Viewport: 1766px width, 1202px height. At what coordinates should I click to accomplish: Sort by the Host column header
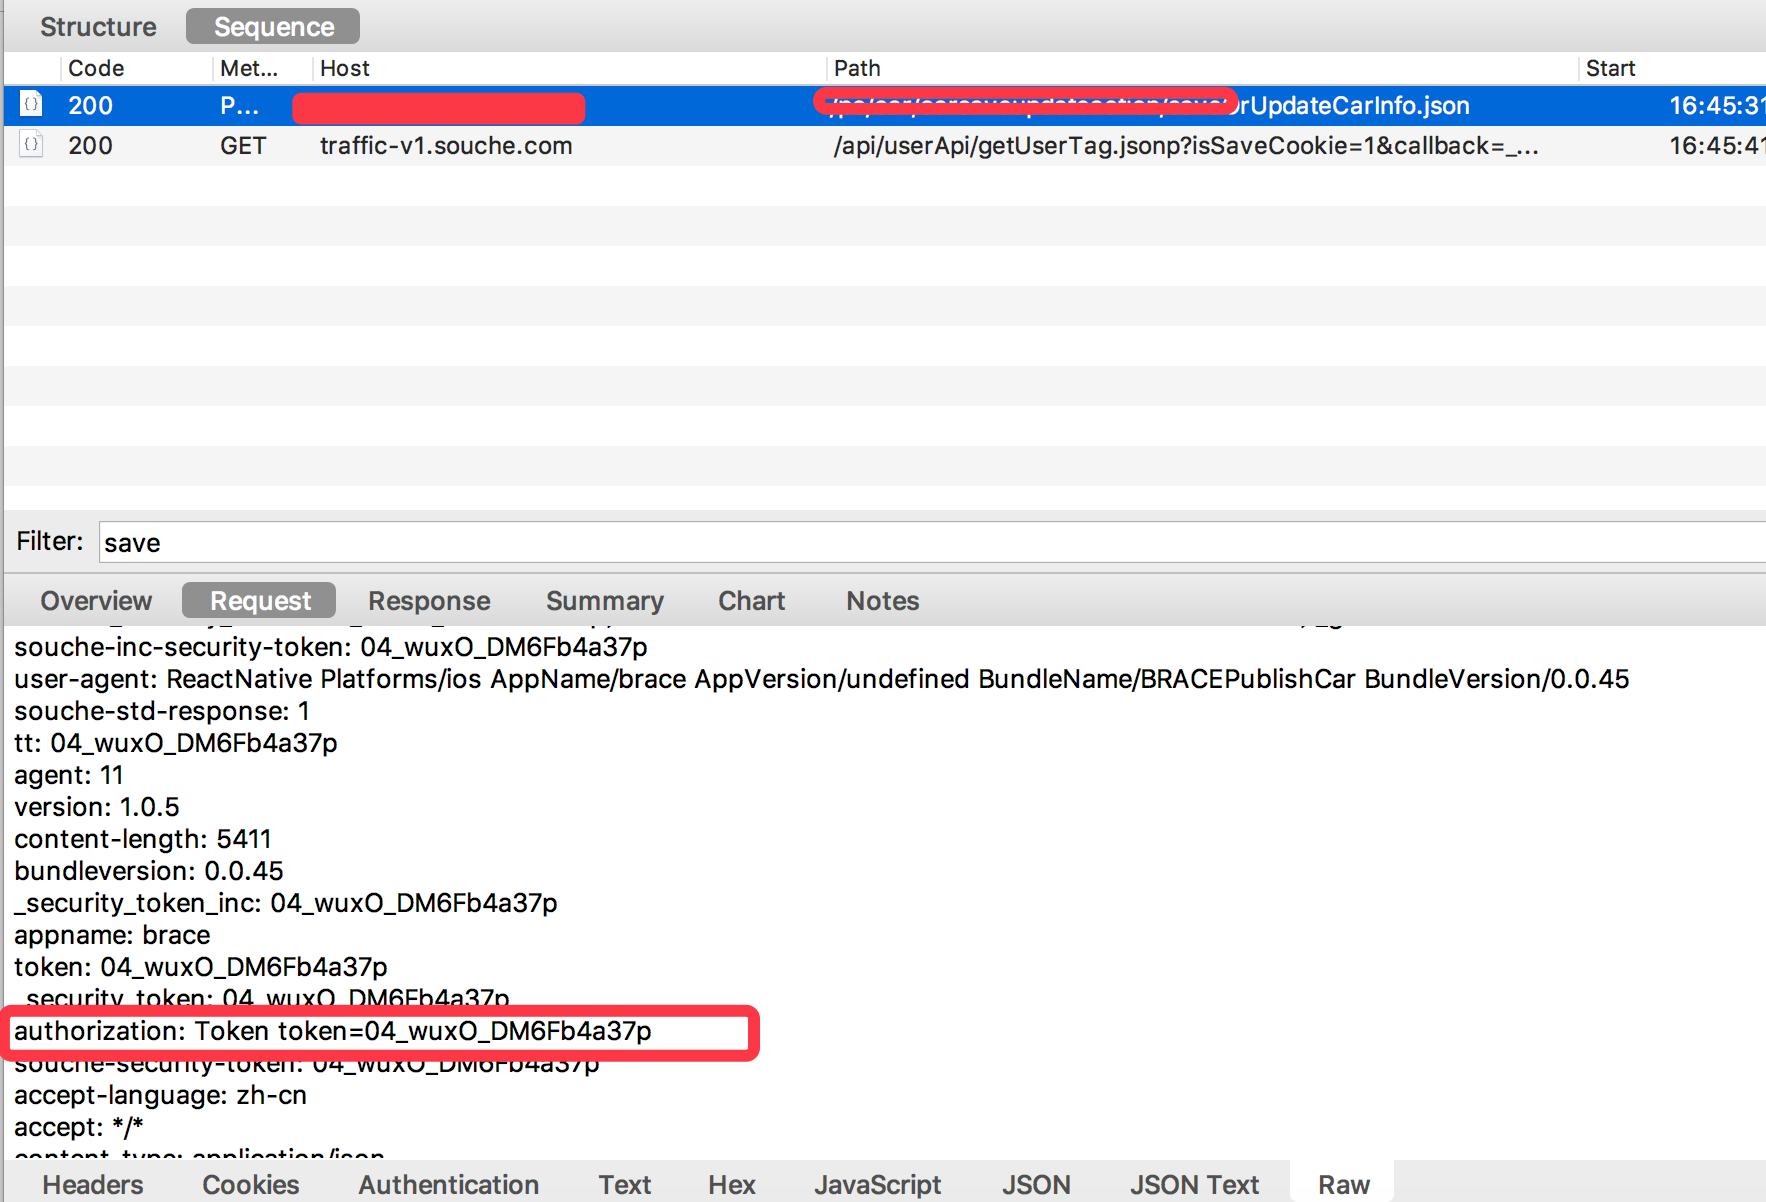568,68
